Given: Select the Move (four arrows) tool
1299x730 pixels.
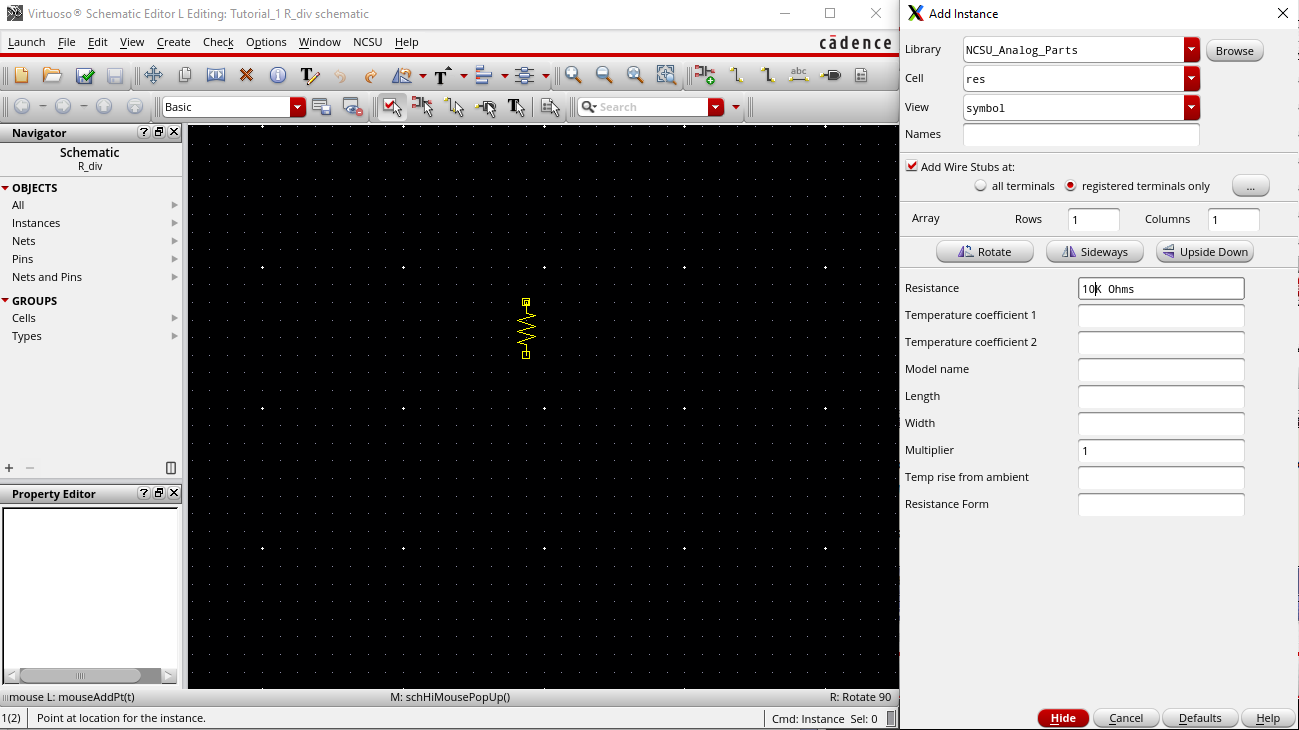Looking at the screenshot, I should coord(153,75).
